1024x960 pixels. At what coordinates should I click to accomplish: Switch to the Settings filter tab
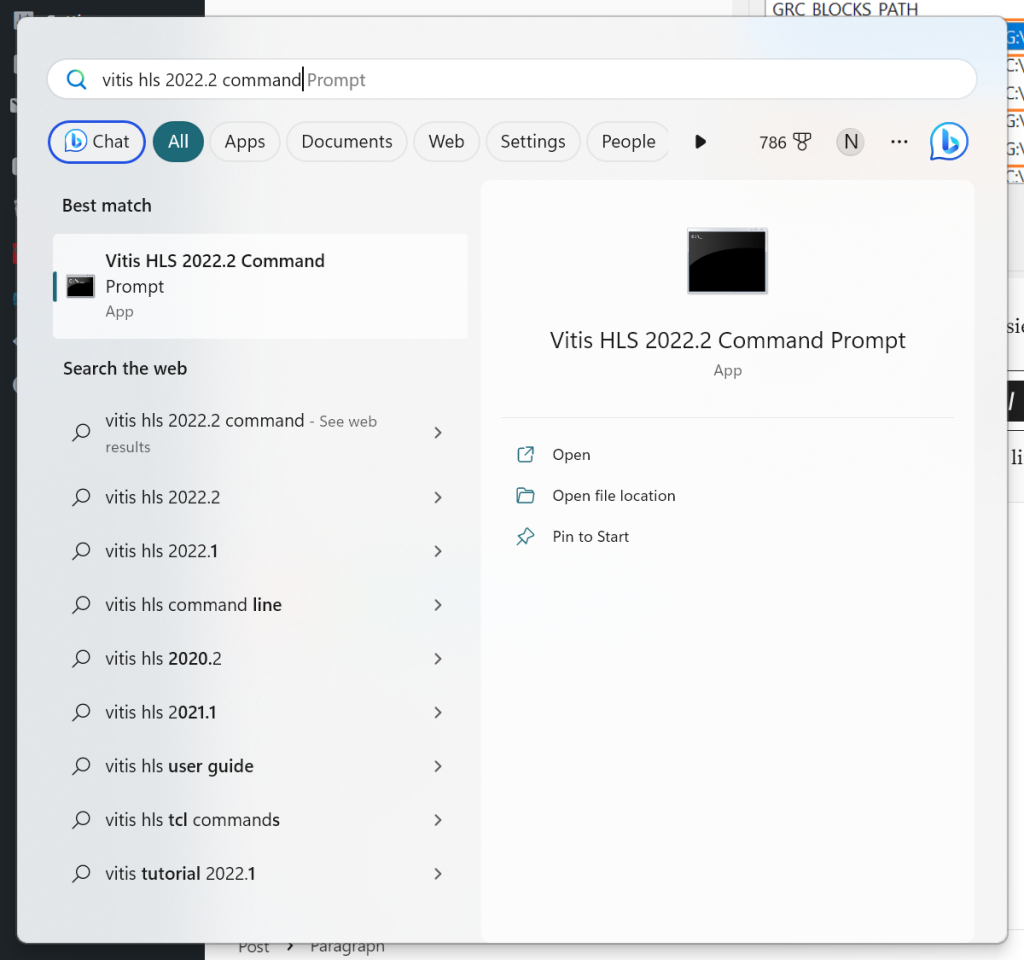point(533,142)
